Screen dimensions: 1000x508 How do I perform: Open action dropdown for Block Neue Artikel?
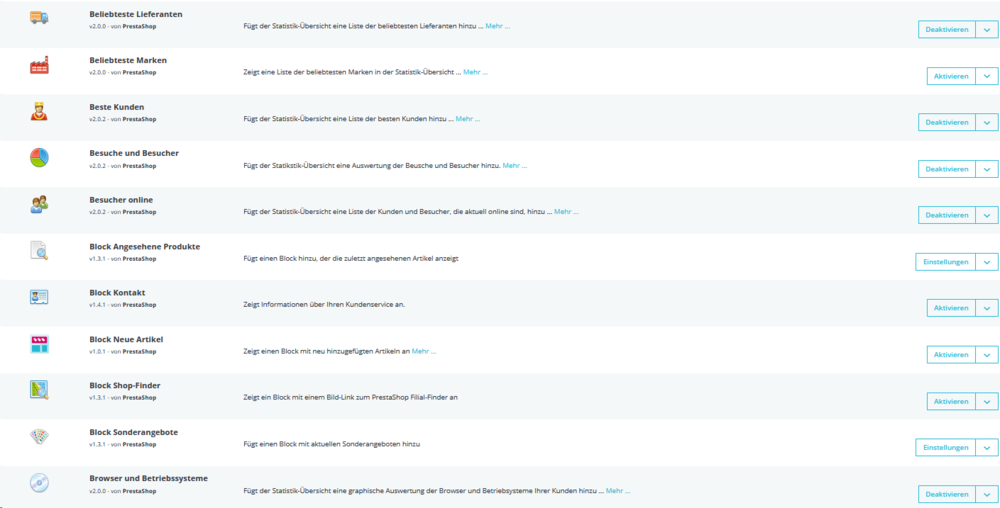click(x=987, y=354)
